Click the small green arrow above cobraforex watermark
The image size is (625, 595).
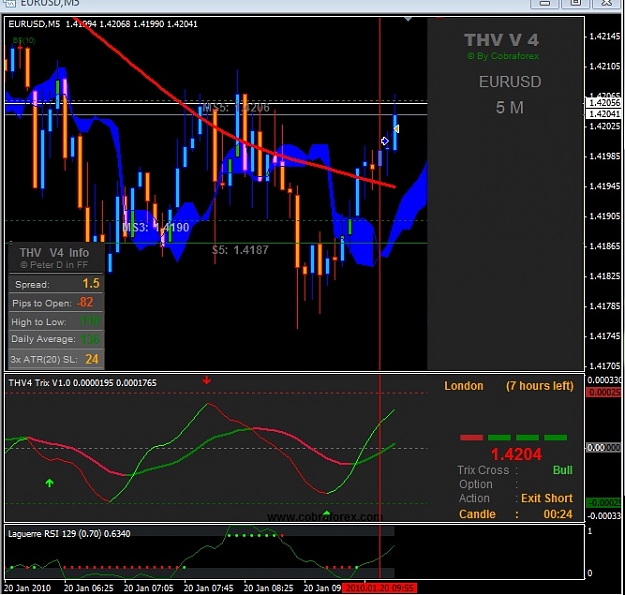click(326, 513)
